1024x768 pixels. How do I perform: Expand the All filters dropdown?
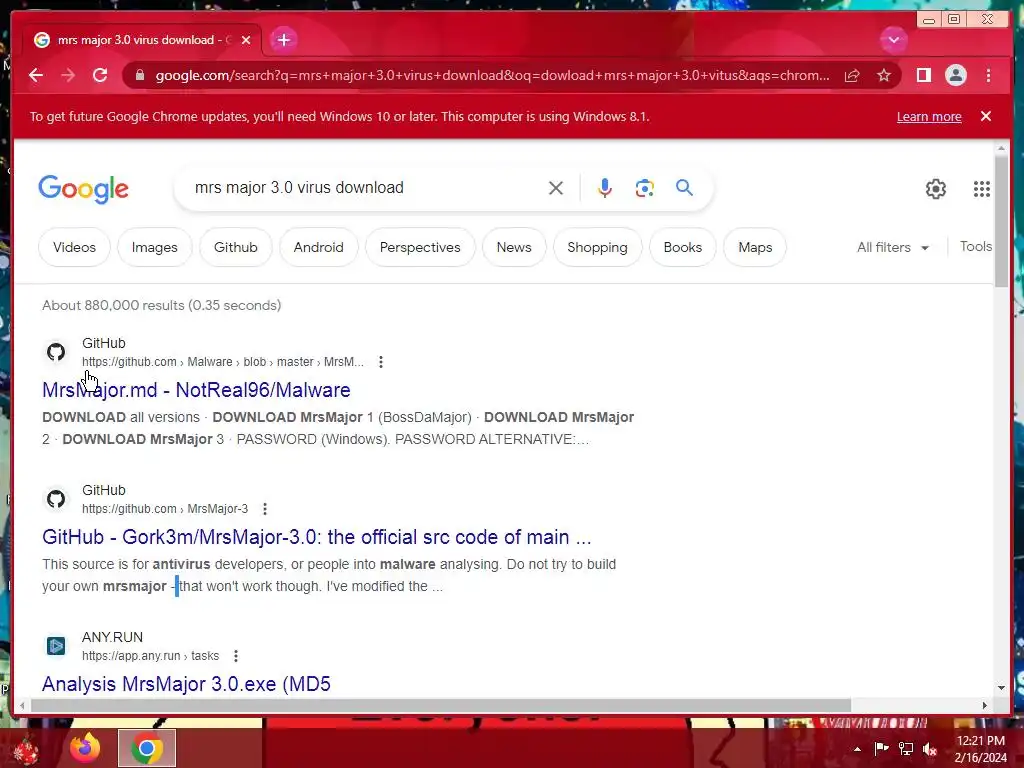coord(893,248)
